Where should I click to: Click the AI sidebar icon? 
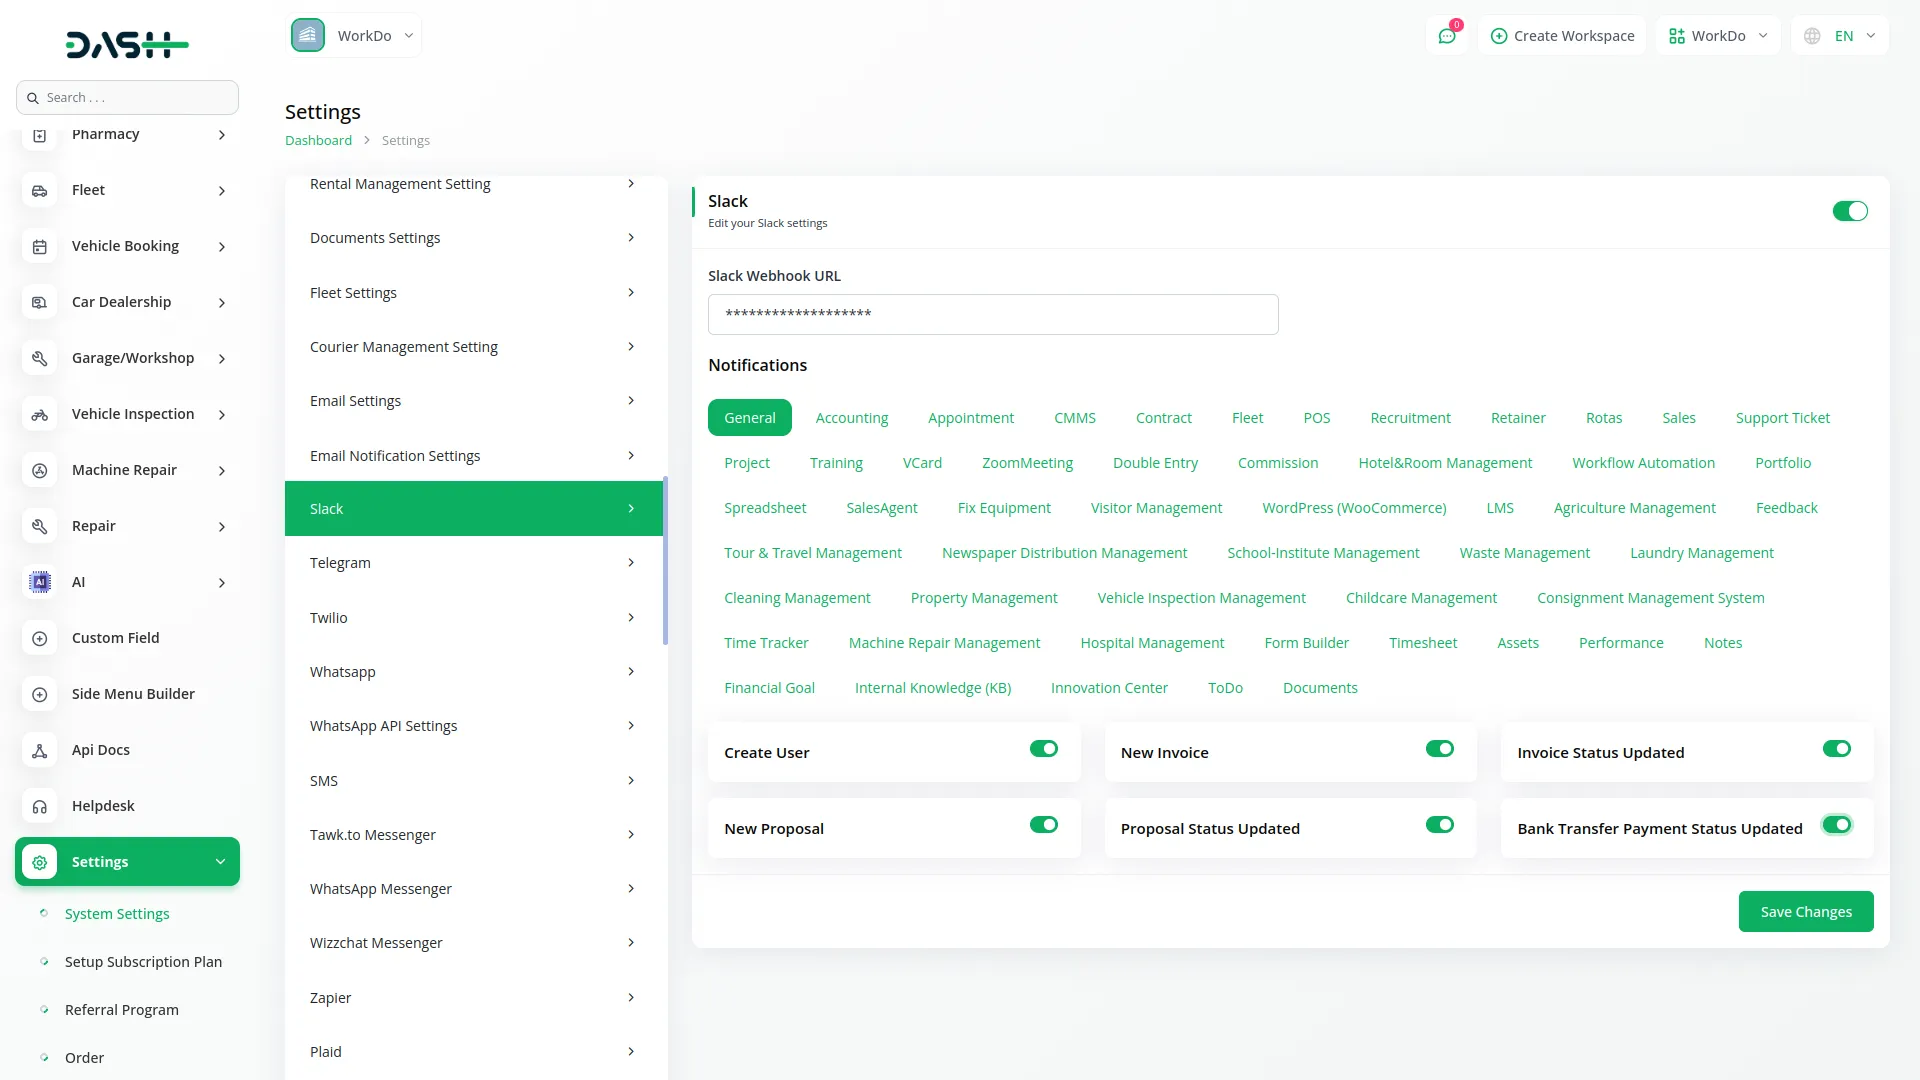pyautogui.click(x=39, y=581)
